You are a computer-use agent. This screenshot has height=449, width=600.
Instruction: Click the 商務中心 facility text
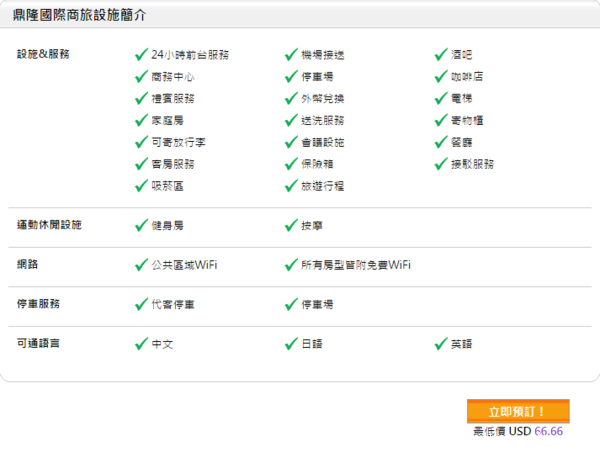pos(172,76)
